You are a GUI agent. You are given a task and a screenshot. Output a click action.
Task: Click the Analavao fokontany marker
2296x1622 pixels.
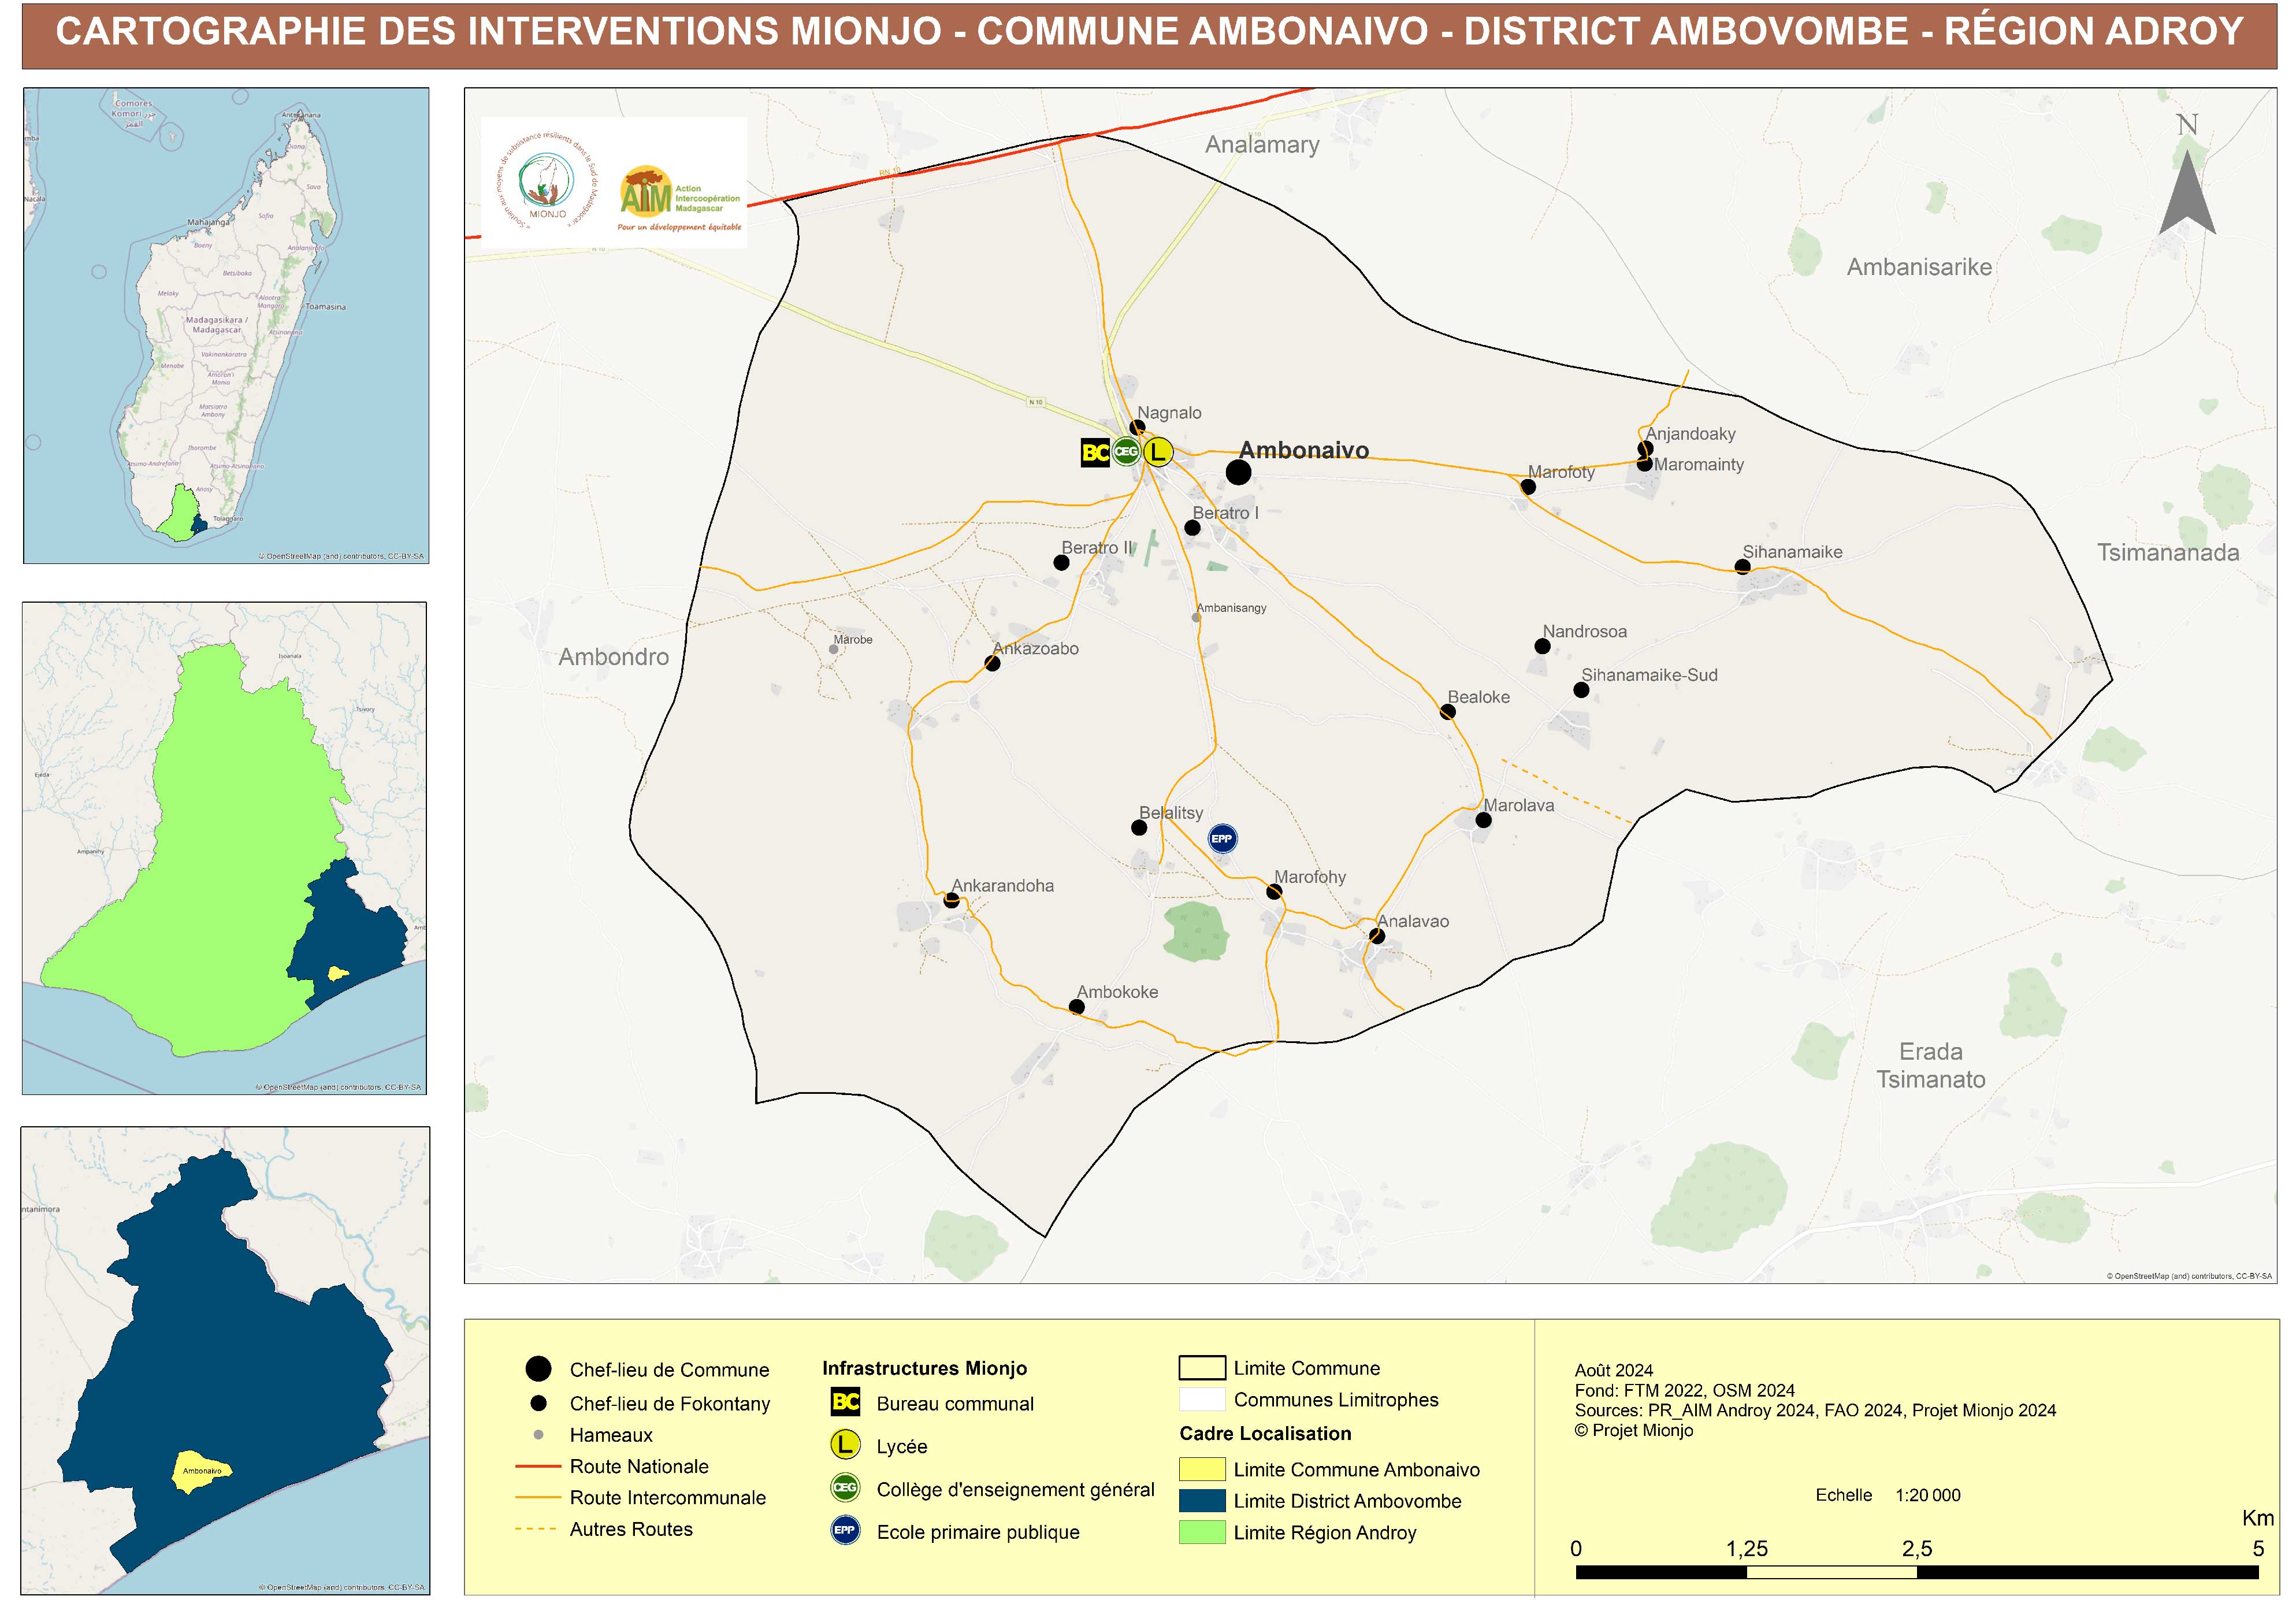pyautogui.click(x=1377, y=936)
